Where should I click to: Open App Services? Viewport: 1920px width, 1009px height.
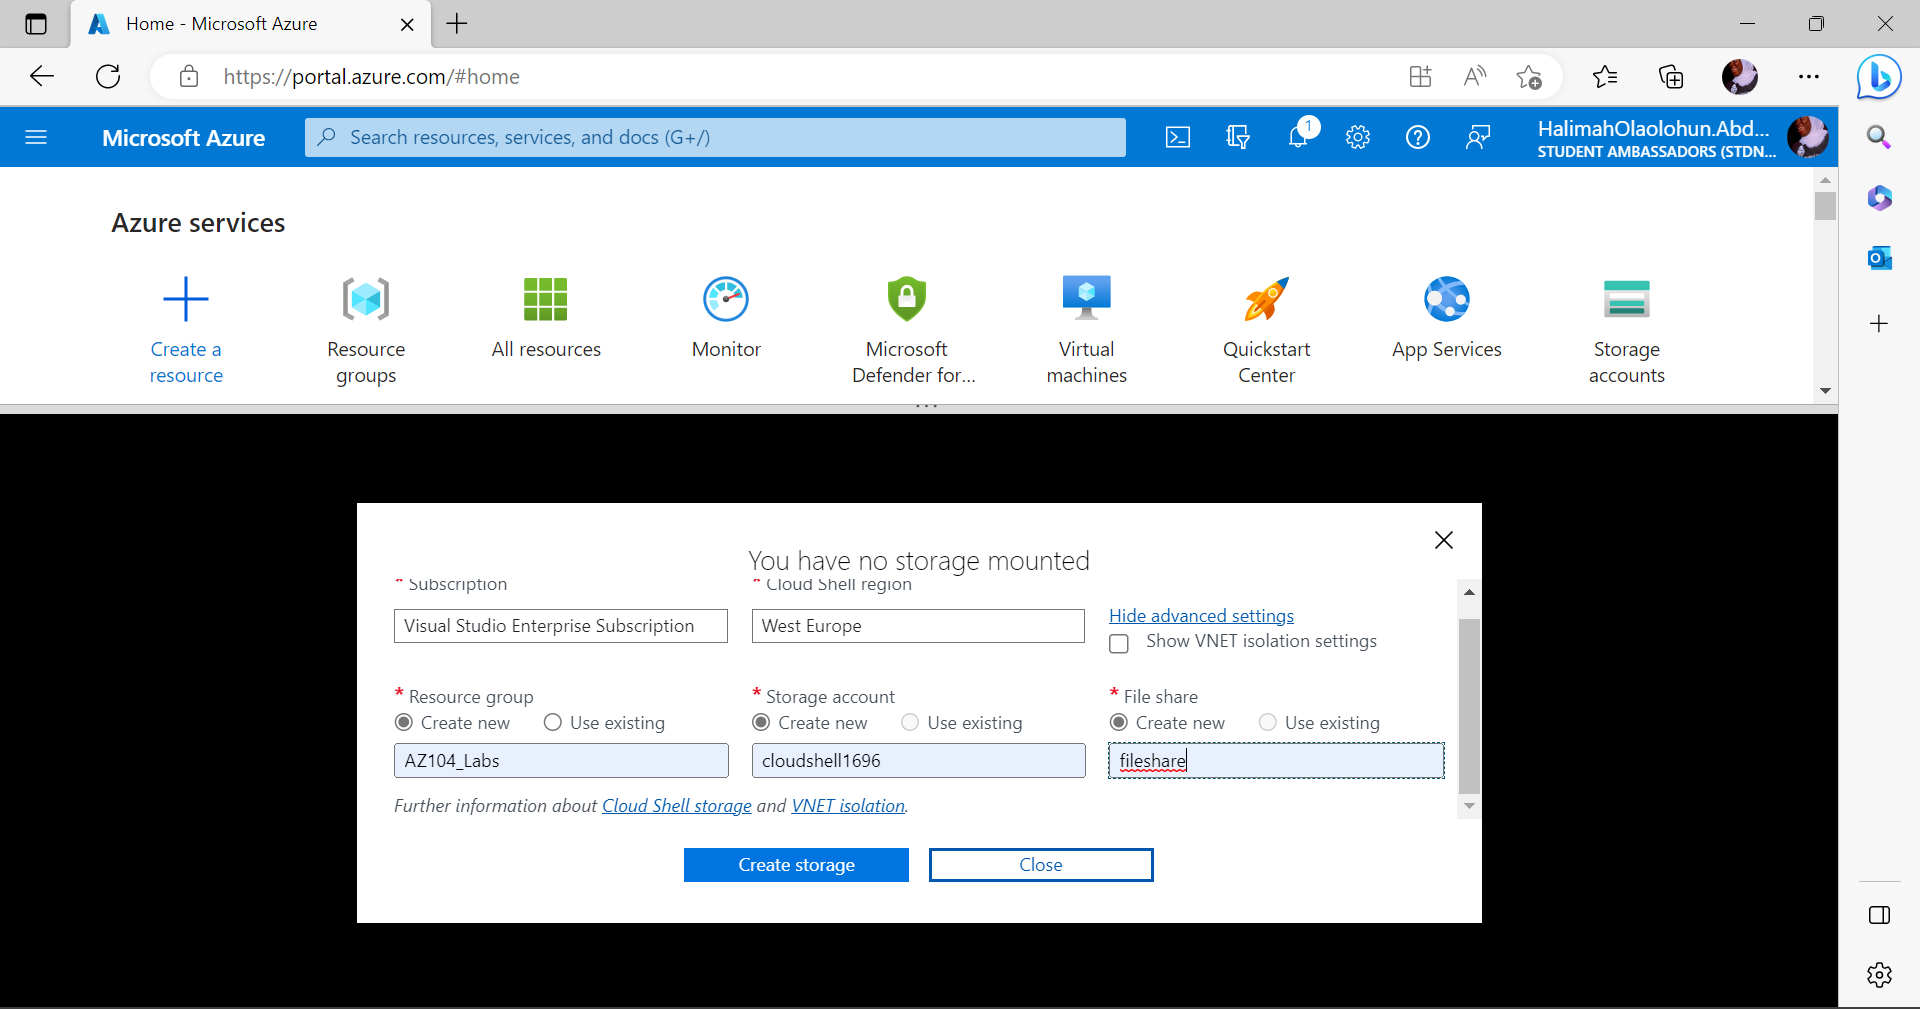[x=1446, y=318]
